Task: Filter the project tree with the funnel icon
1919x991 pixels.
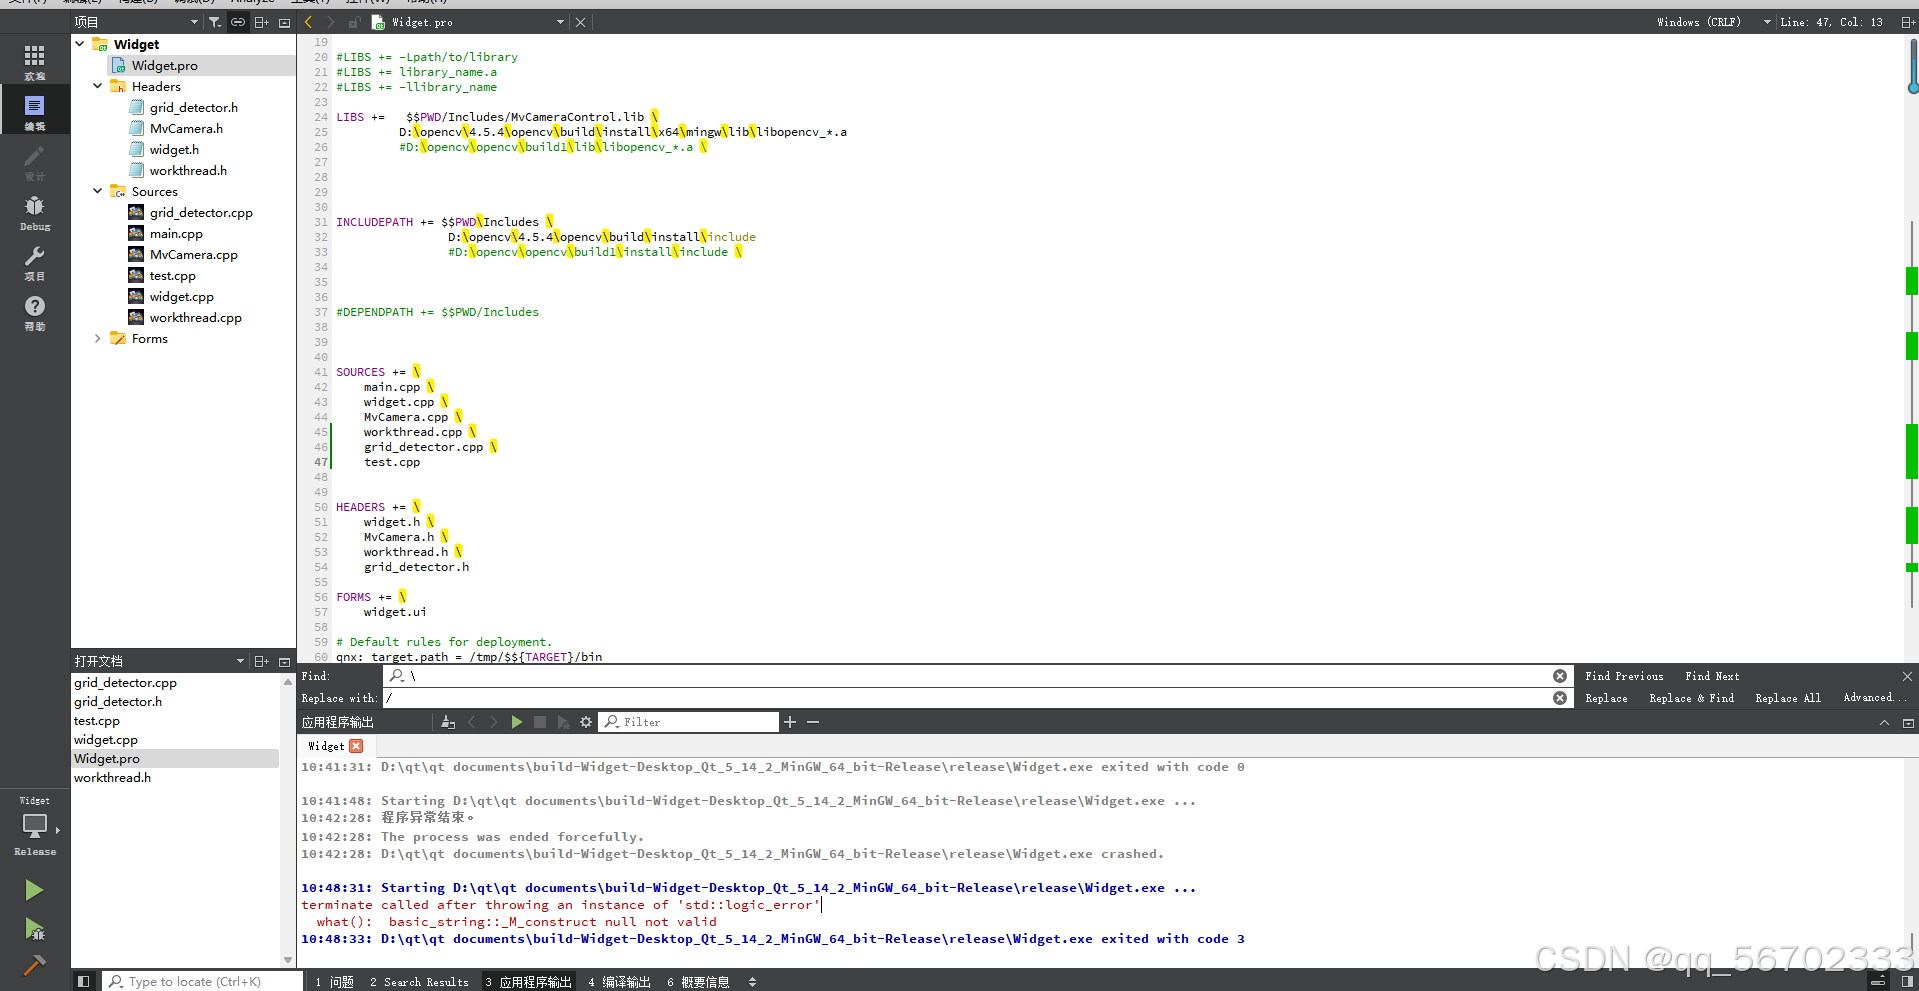Action: coord(214,21)
